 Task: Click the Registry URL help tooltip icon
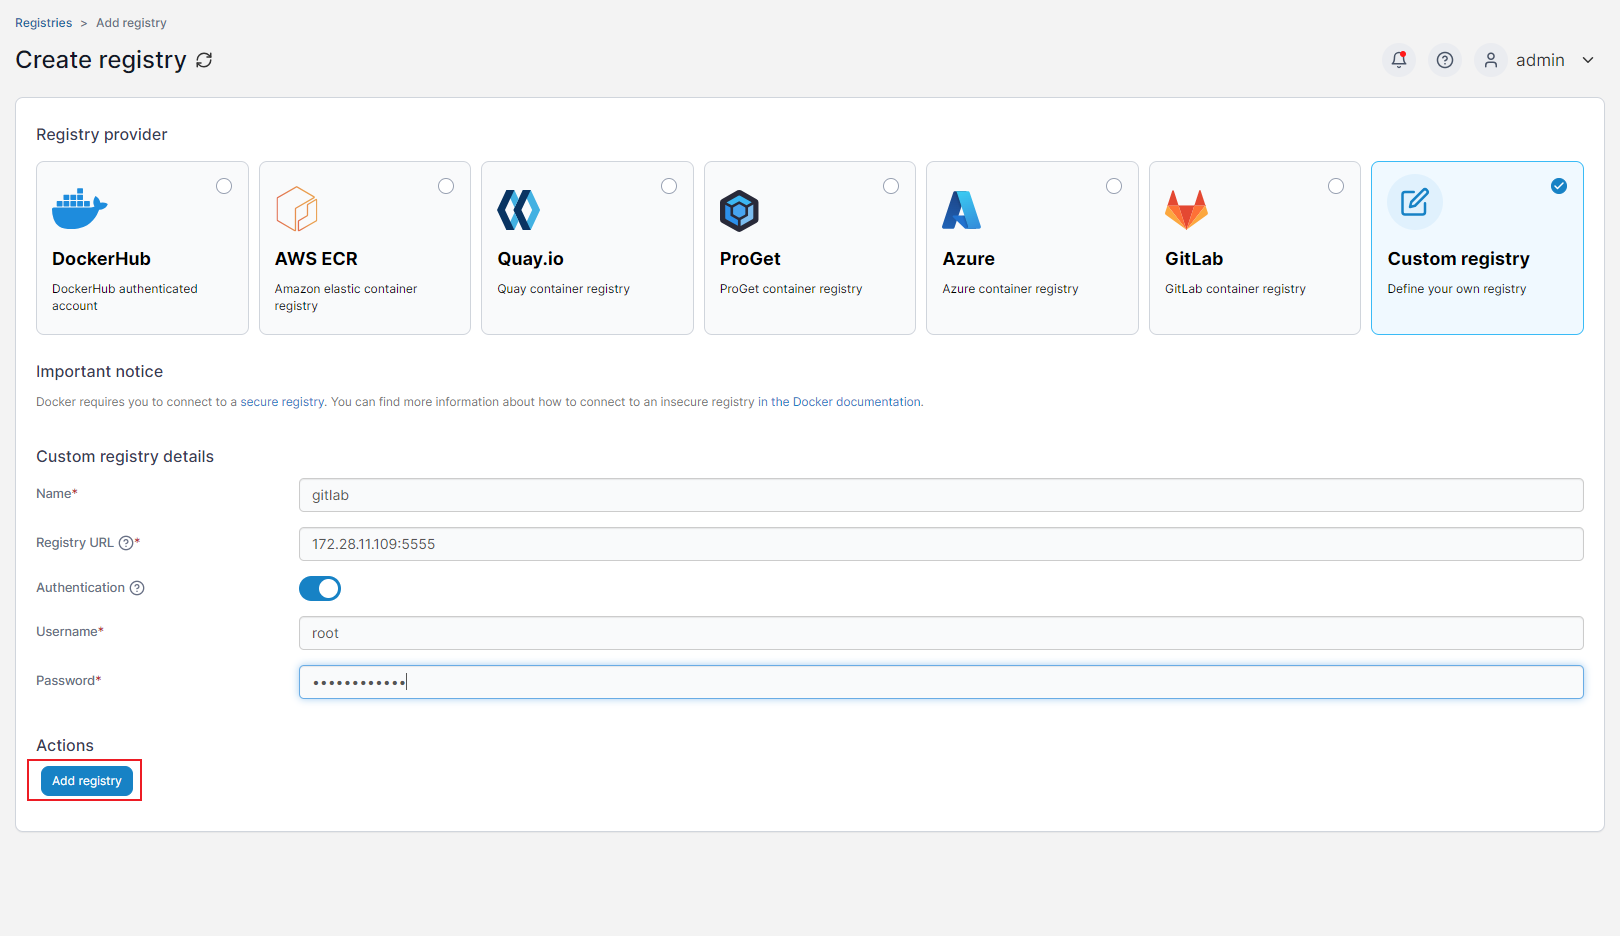[126, 543]
